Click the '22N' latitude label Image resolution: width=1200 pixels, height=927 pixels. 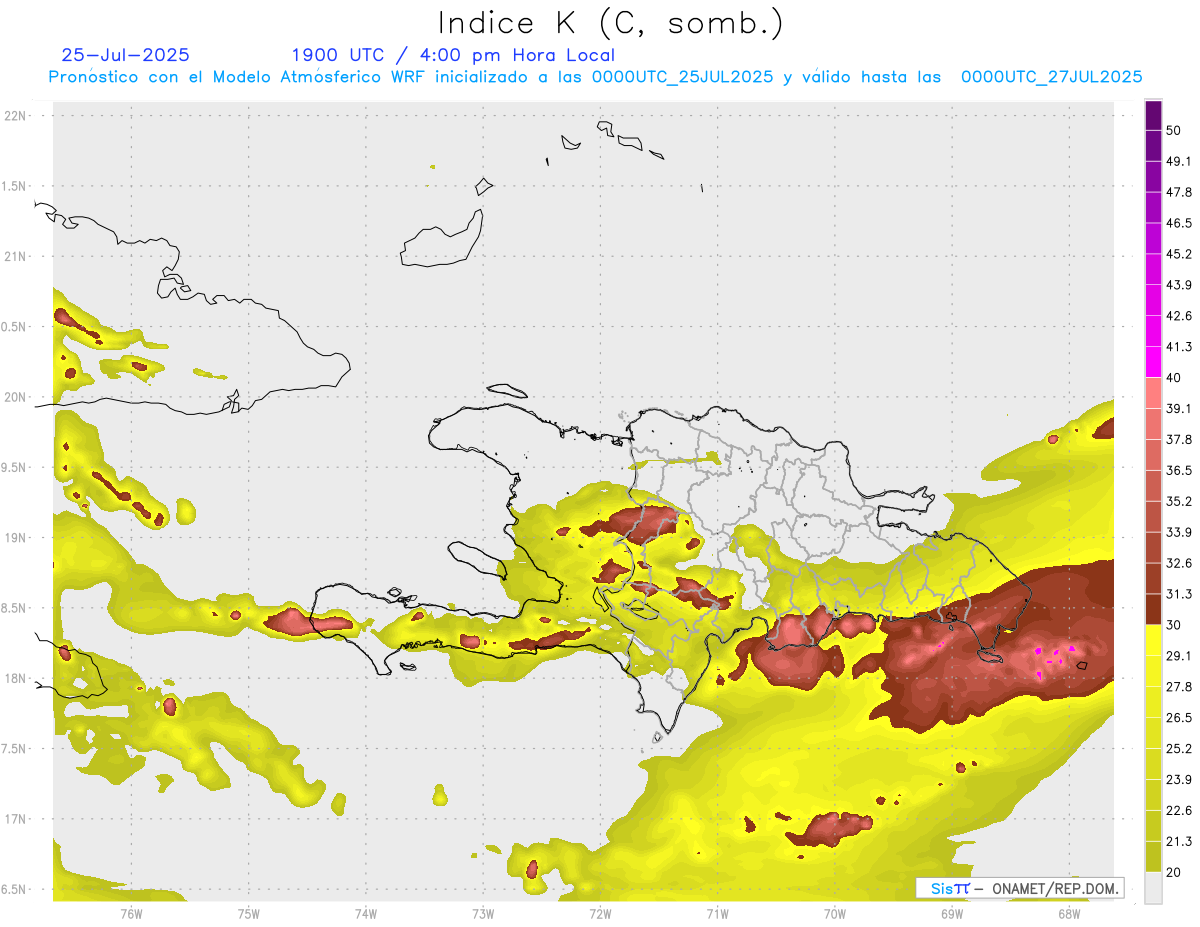tap(15, 116)
